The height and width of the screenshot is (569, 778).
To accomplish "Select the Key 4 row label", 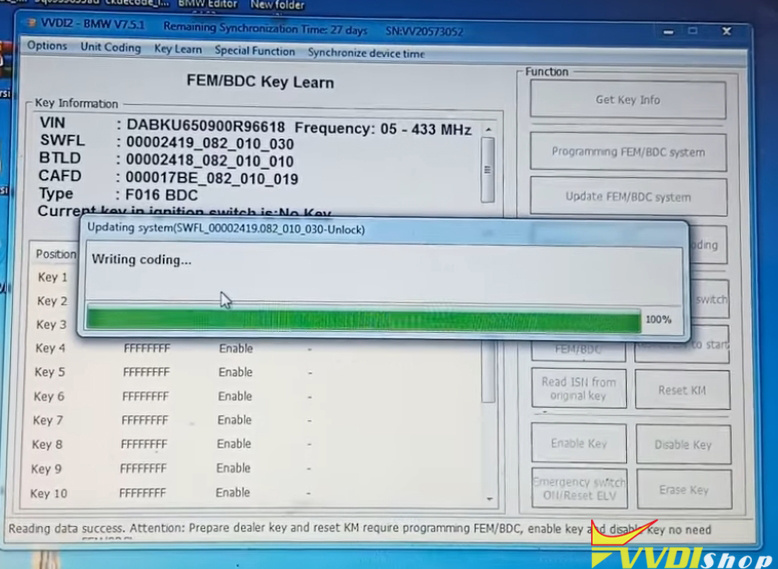I will coord(50,348).
